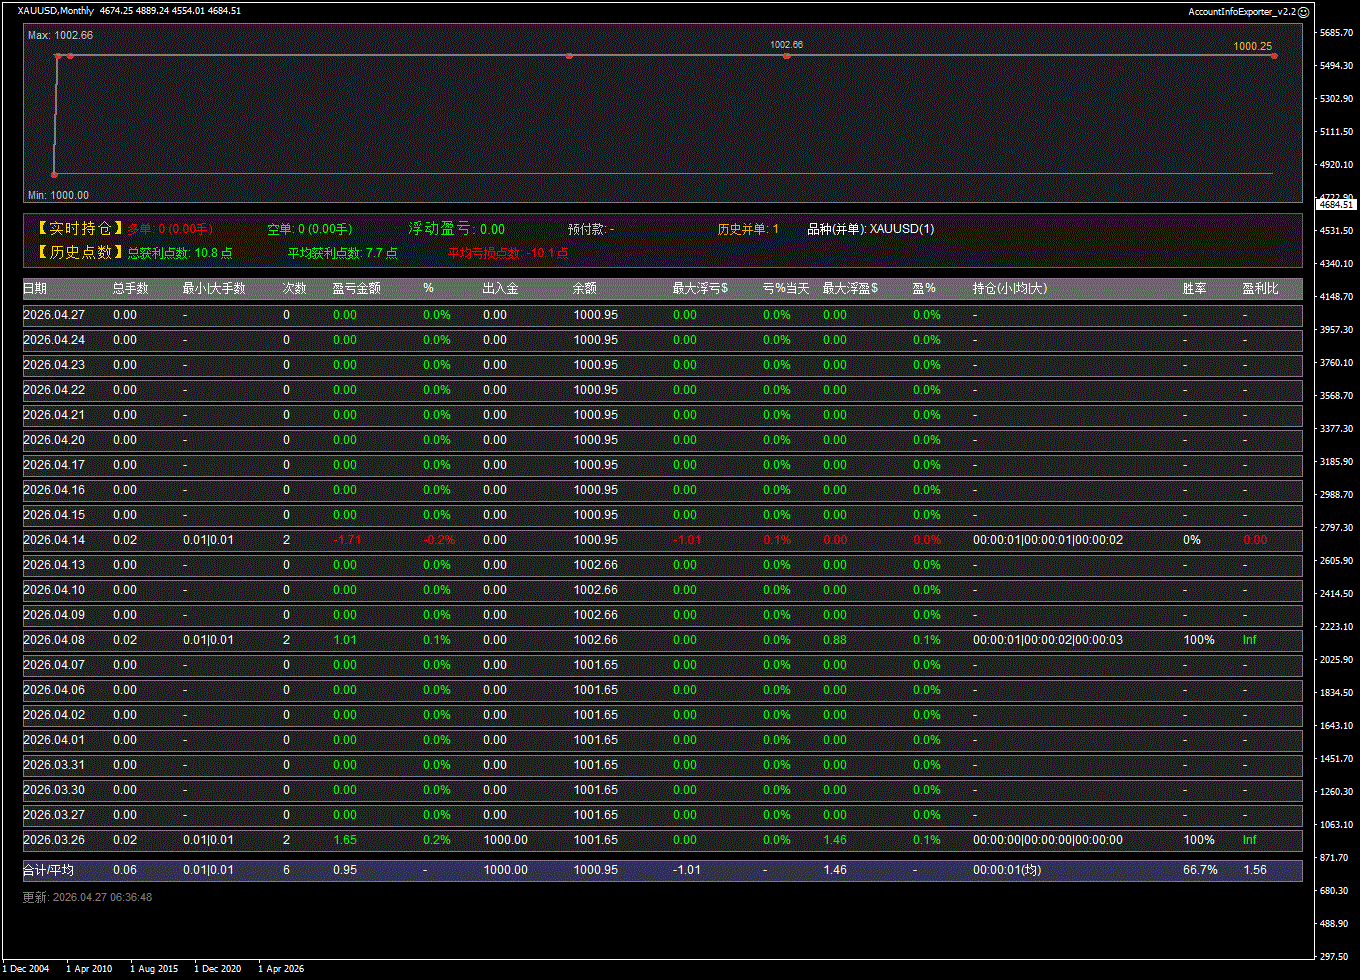Click the -1.71 loss amount value
1360x980 pixels.
click(x=346, y=540)
